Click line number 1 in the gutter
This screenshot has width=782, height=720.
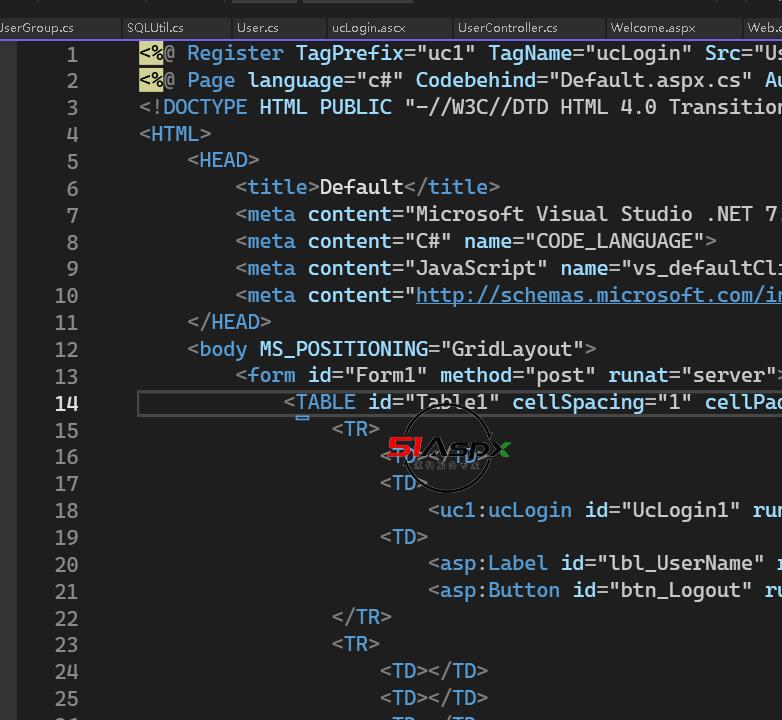71,53
